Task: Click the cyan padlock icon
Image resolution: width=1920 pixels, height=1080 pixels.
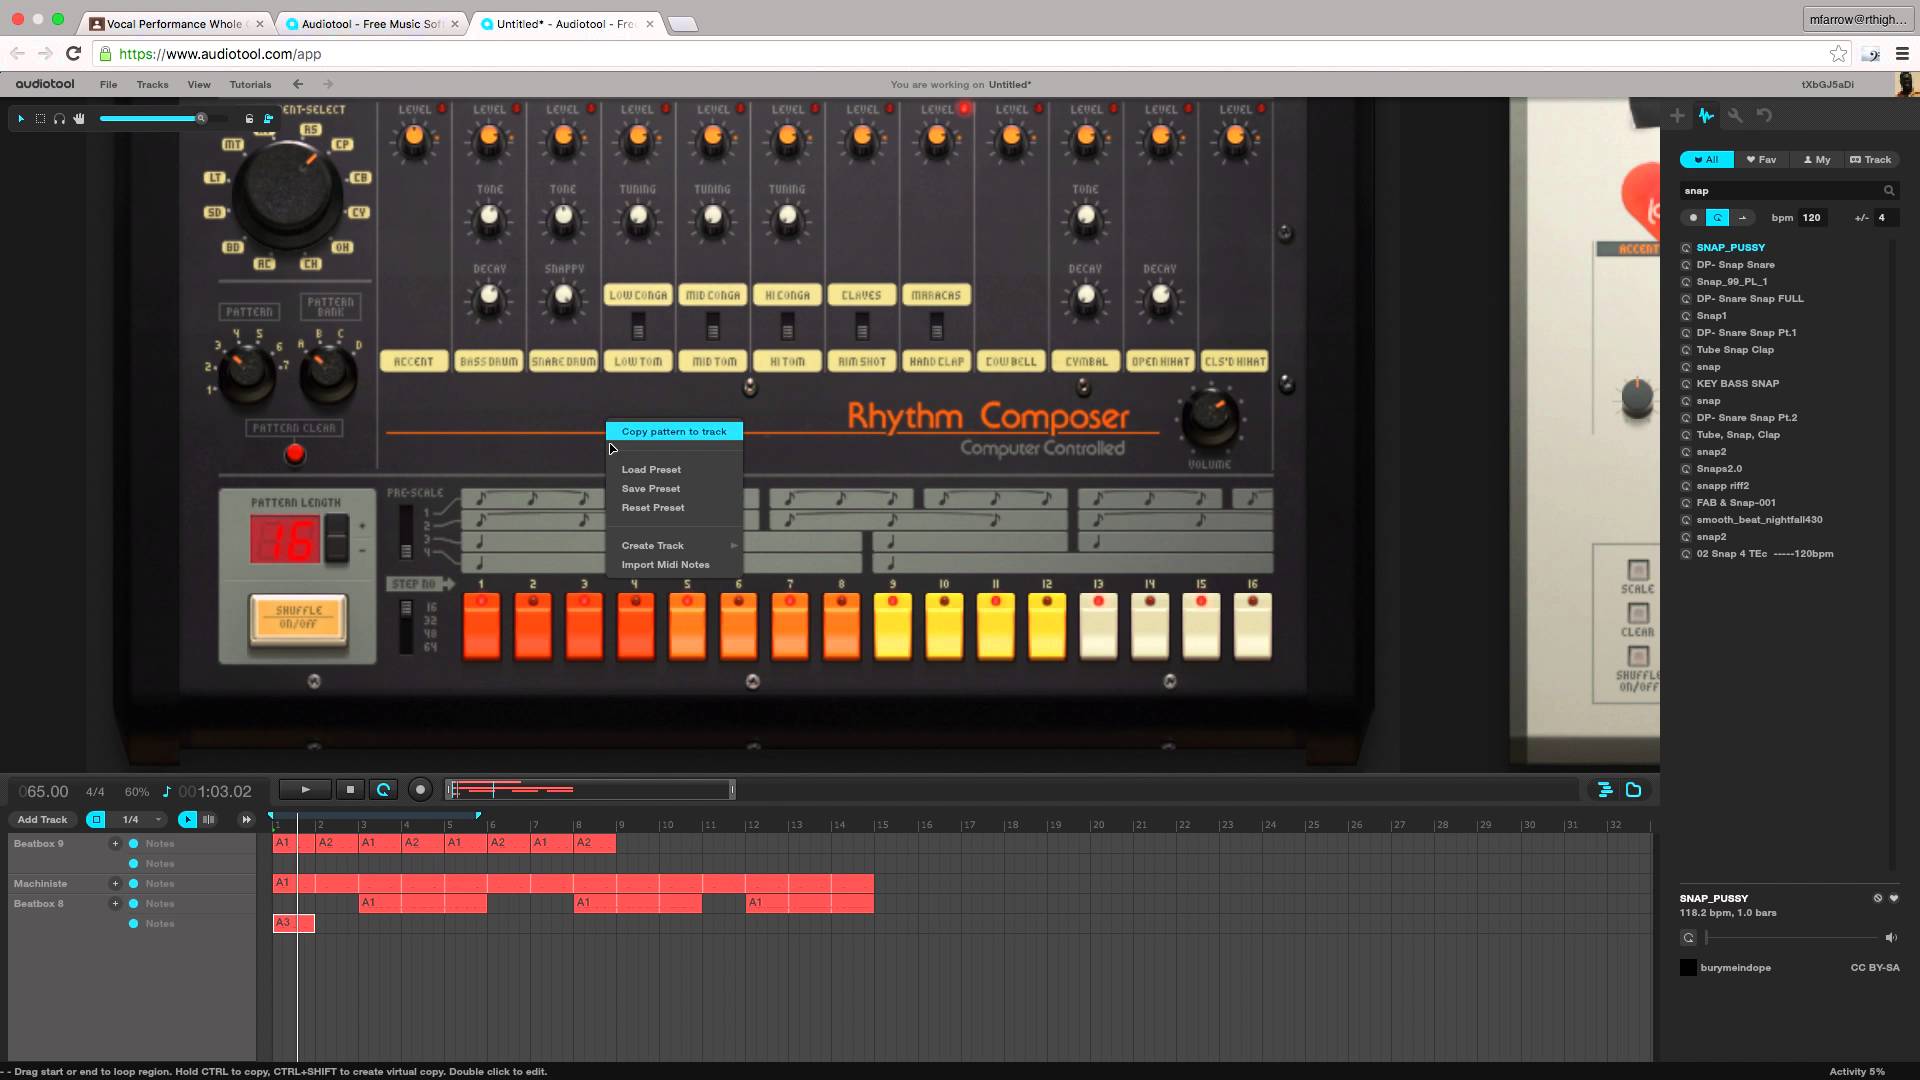Action: (268, 118)
